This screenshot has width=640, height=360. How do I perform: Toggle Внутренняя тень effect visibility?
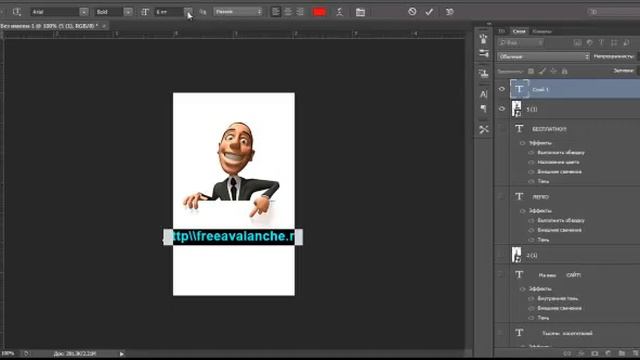point(531,298)
